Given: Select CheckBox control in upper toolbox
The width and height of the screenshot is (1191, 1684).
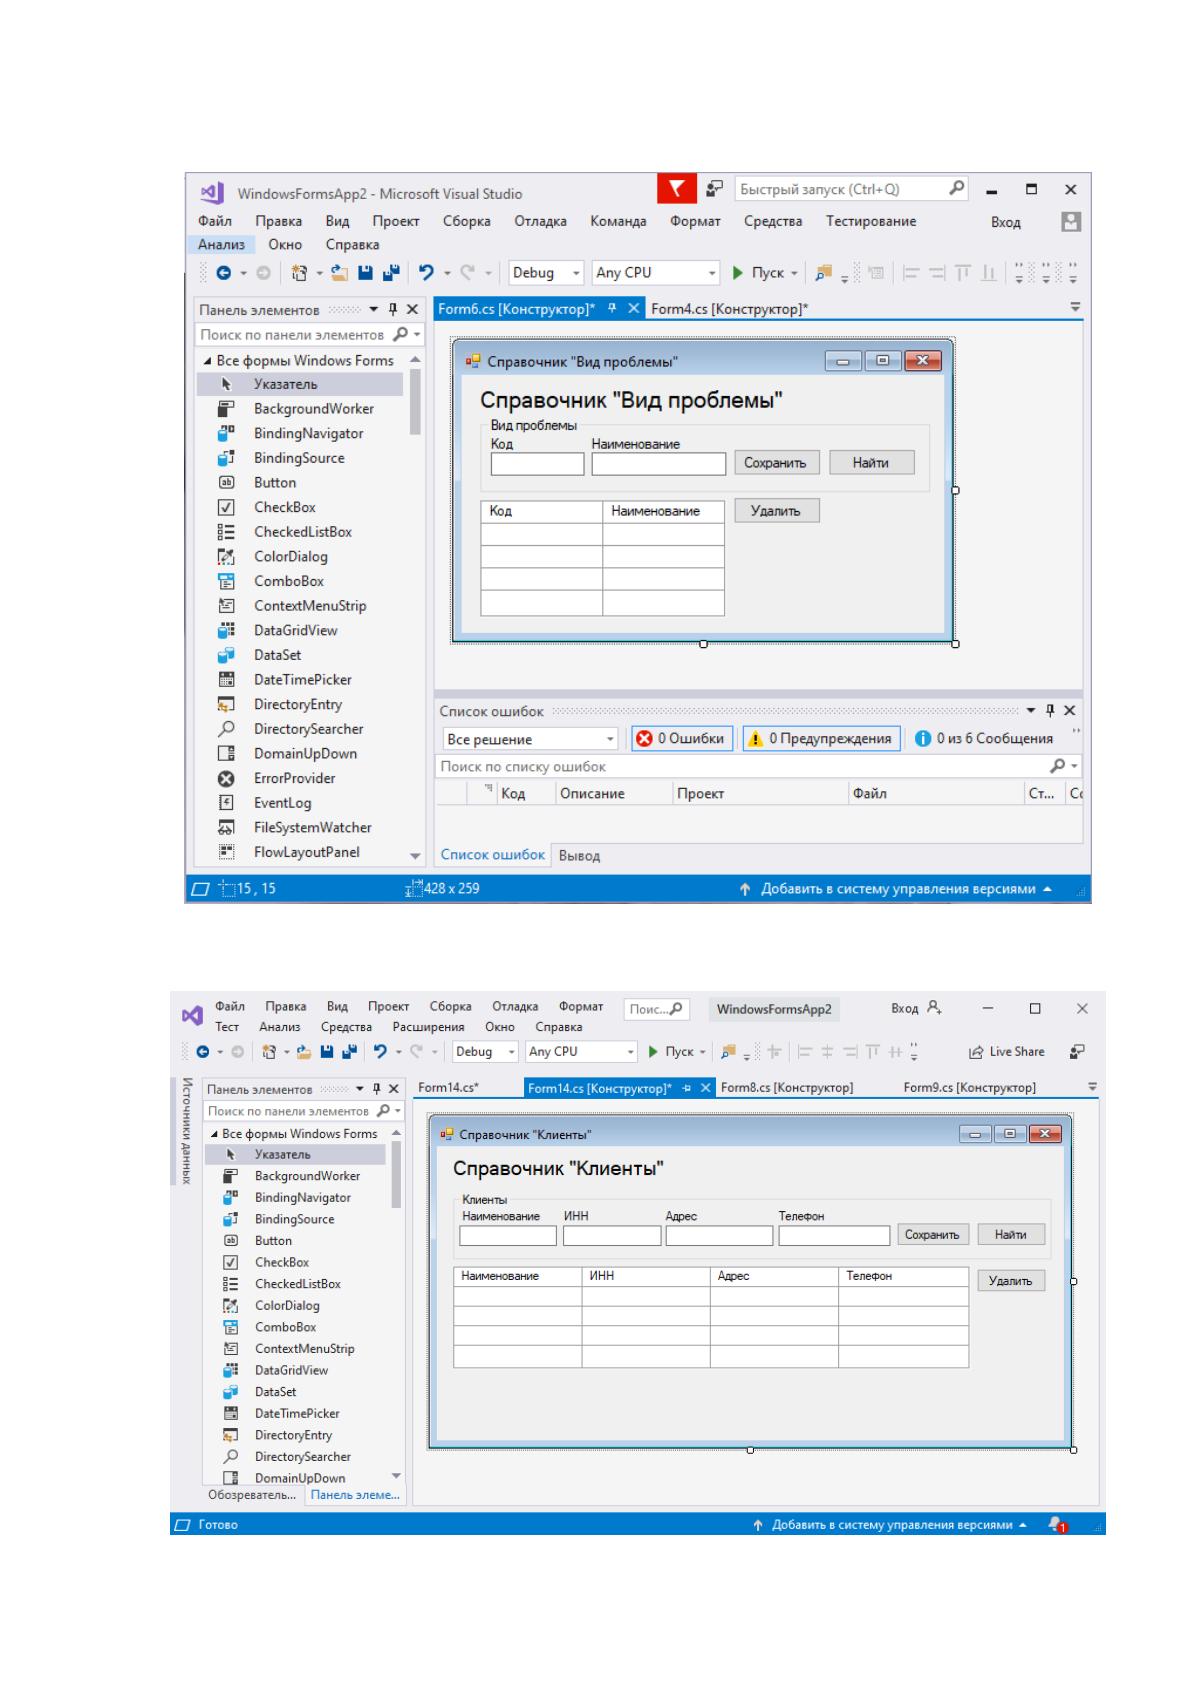Looking at the screenshot, I should (x=284, y=507).
